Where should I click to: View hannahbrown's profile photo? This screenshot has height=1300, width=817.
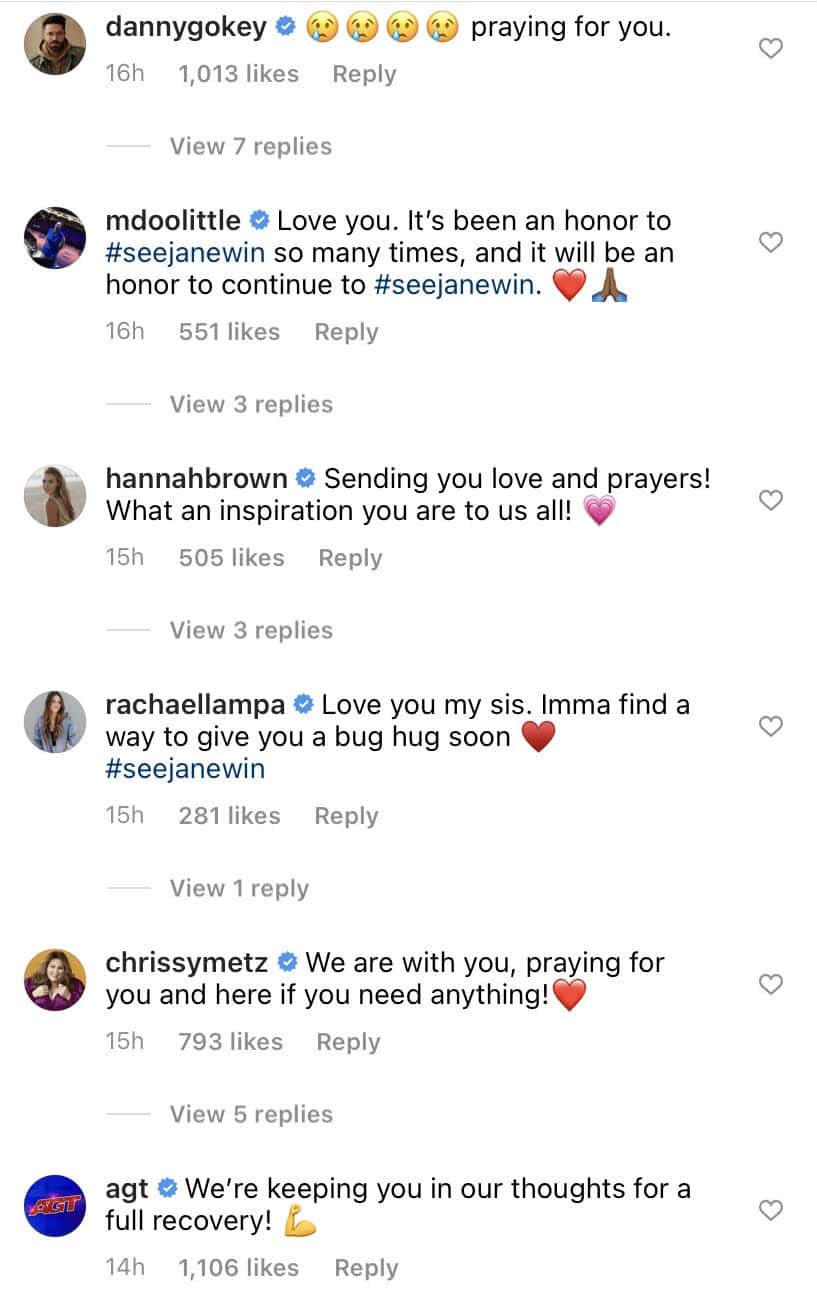click(55, 495)
